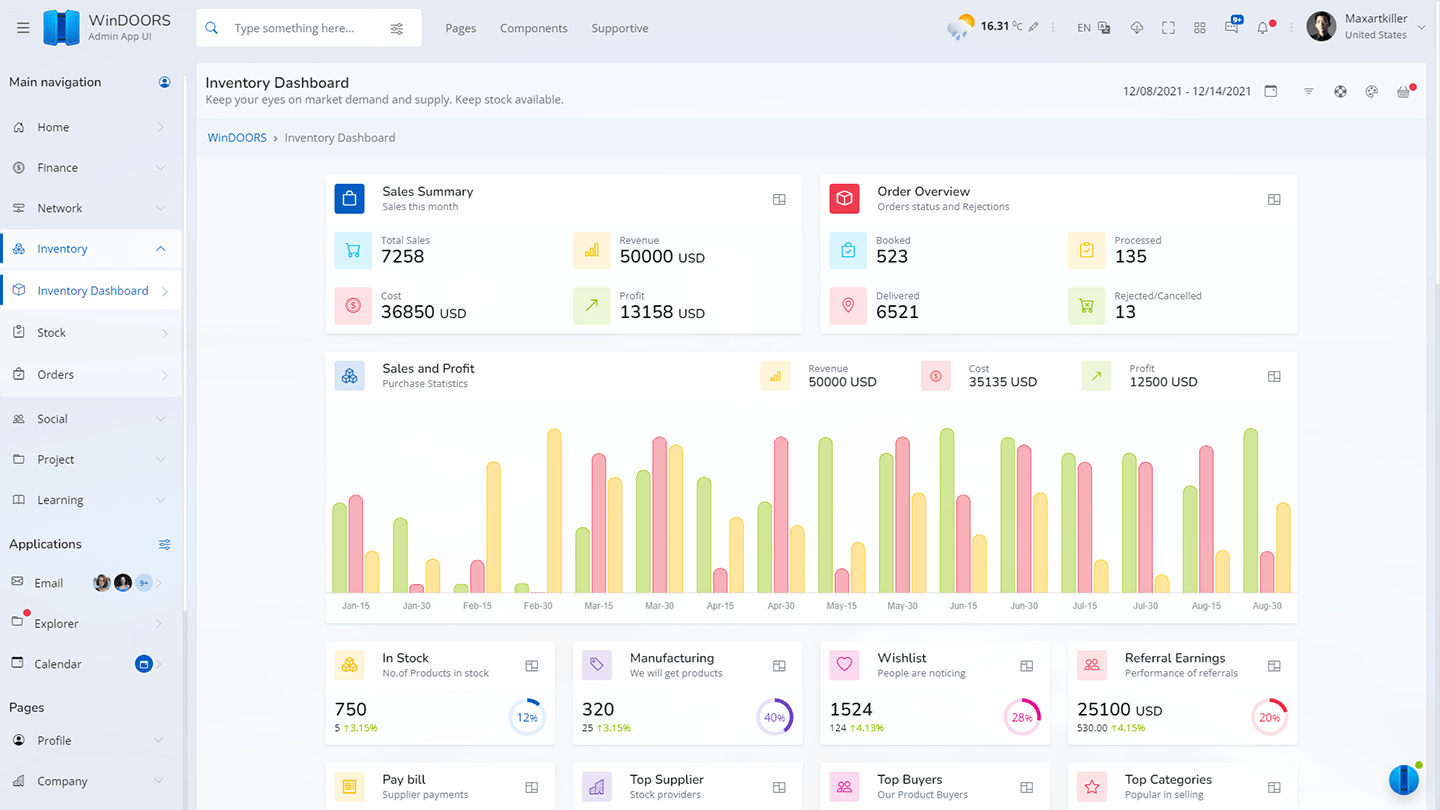Open the color palette theme icon

(x=1372, y=91)
